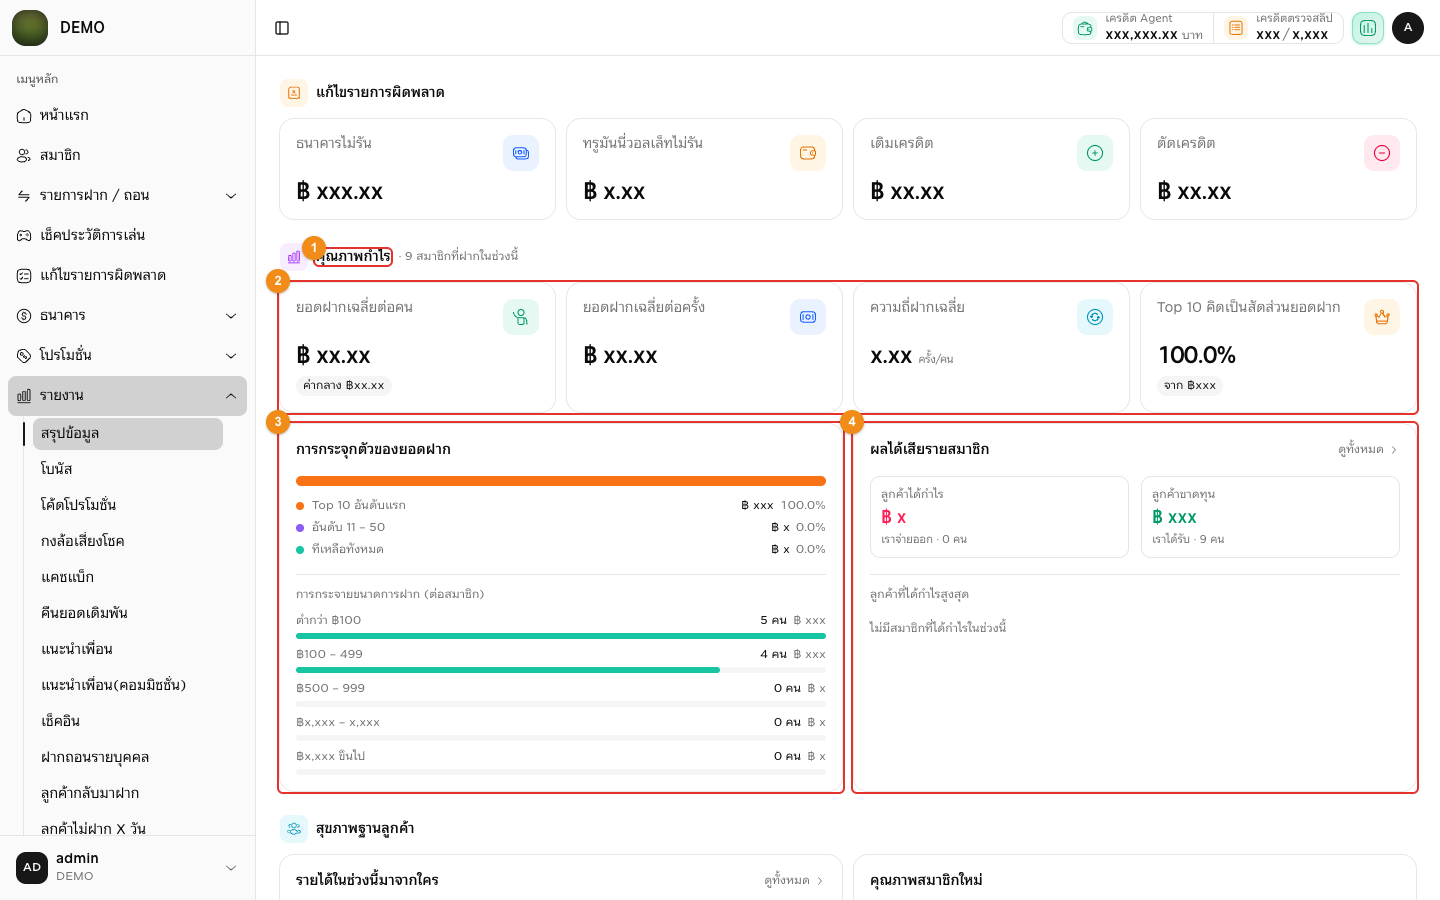The image size is (1440, 900).
Task: Click the ยอดฝากเฉลี่ยต่อคน person icon
Action: pyautogui.click(x=521, y=317)
